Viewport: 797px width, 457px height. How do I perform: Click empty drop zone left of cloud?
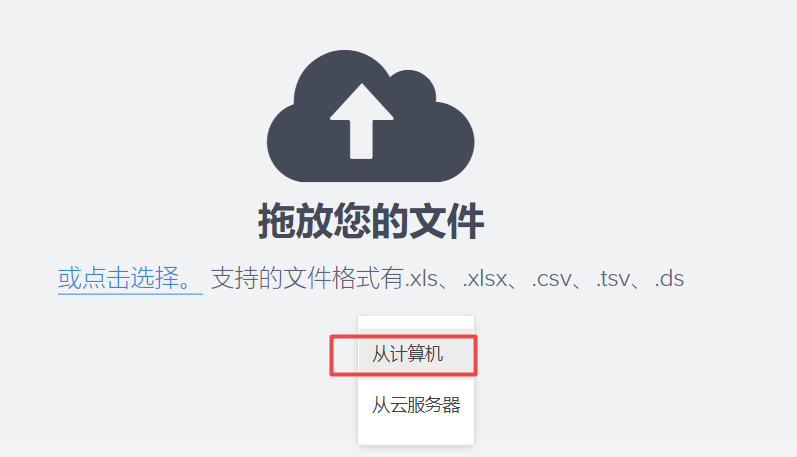click(132, 117)
